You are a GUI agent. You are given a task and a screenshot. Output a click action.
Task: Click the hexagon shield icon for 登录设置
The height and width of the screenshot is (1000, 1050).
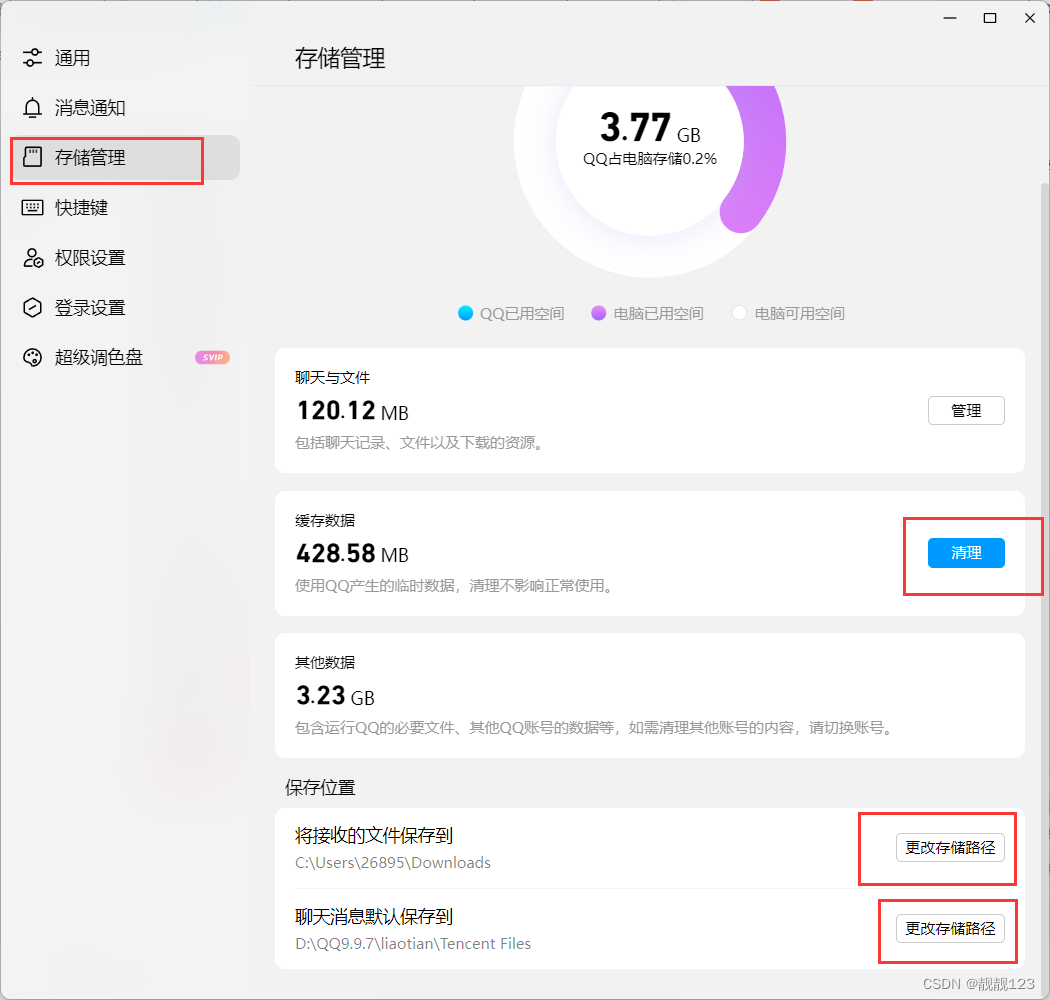(x=32, y=307)
